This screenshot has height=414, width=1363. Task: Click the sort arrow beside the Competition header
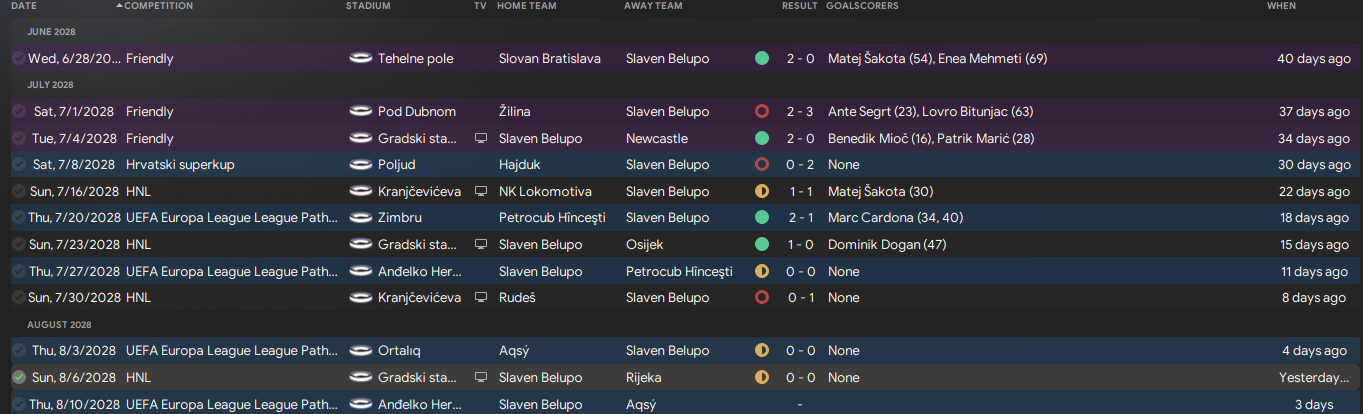point(120,6)
